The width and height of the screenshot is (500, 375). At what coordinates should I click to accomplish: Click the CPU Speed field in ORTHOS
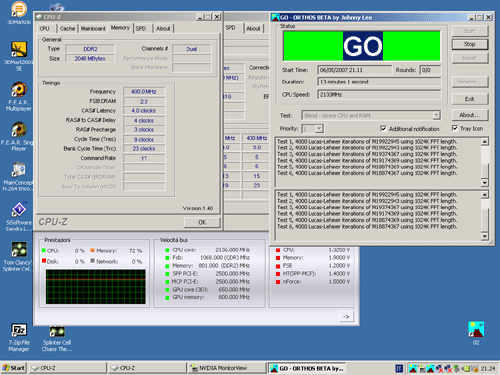pos(379,95)
